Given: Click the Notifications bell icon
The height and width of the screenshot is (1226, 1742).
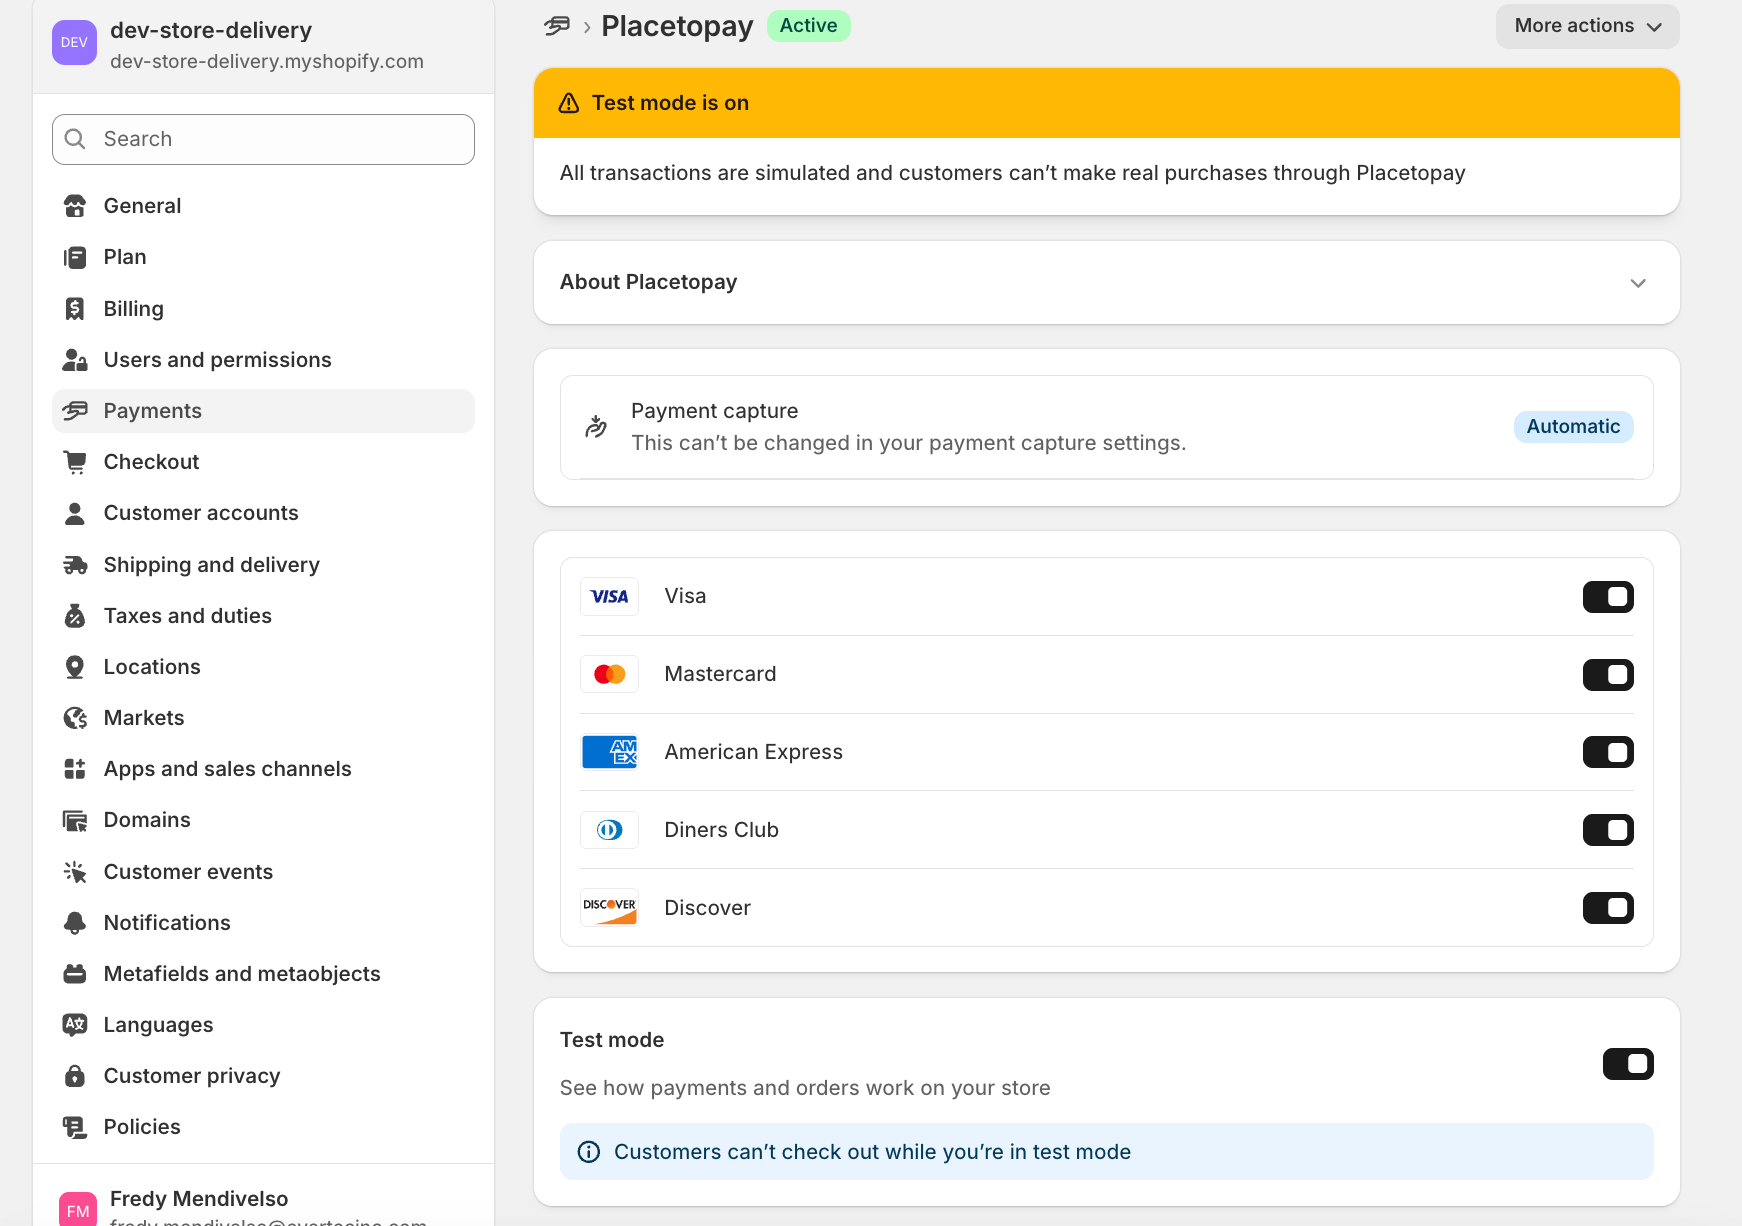Looking at the screenshot, I should 75,923.
